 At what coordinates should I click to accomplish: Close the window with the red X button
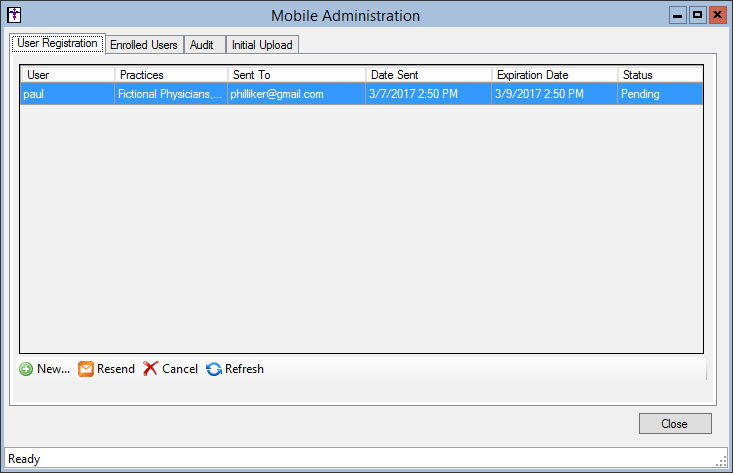coord(716,15)
